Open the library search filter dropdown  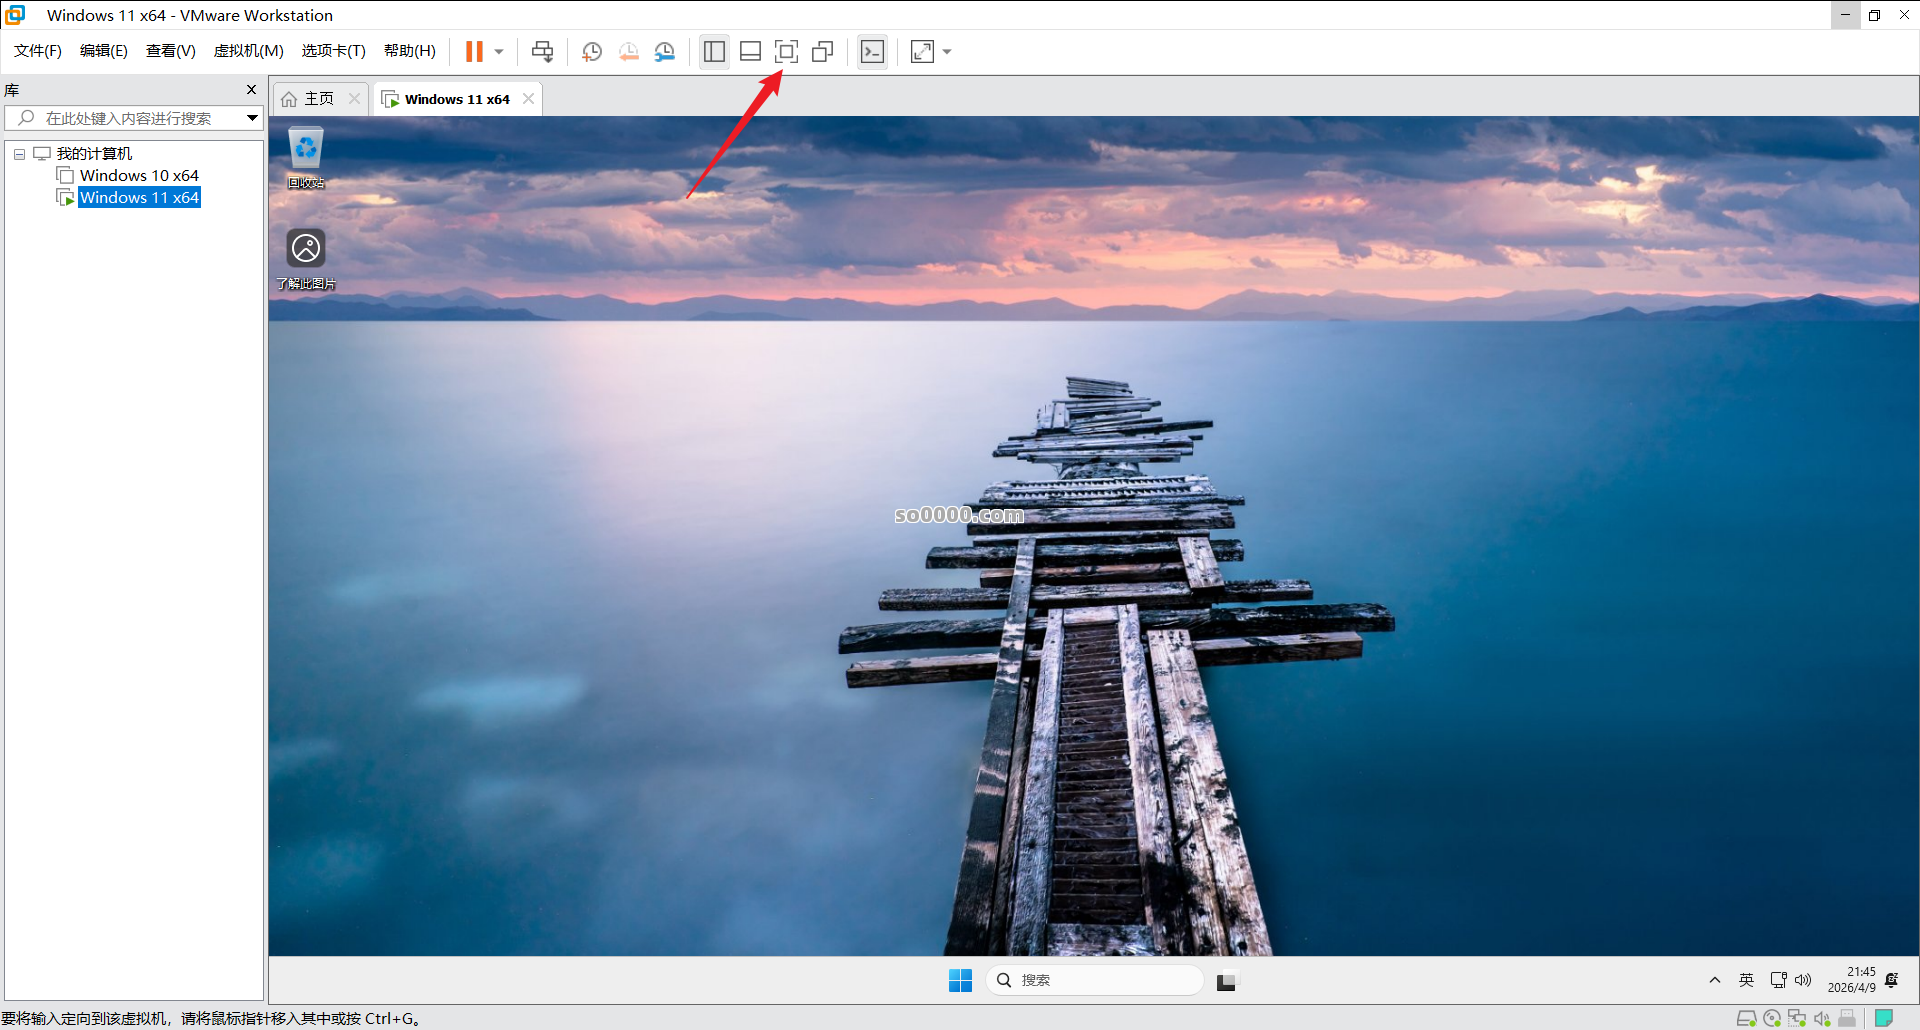point(252,118)
